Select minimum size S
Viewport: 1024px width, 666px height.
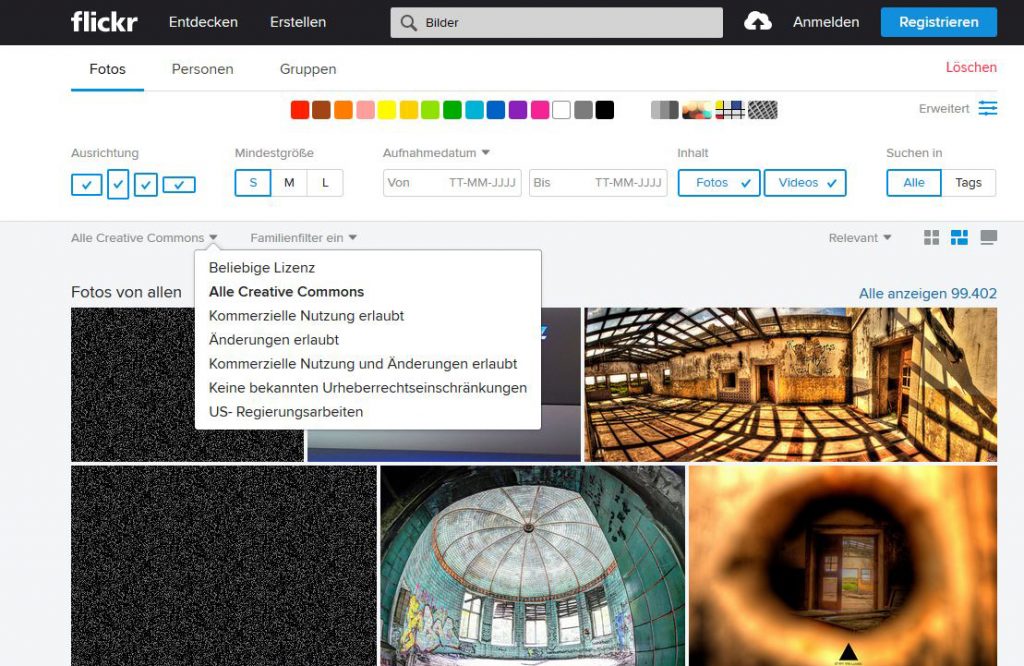click(x=253, y=183)
